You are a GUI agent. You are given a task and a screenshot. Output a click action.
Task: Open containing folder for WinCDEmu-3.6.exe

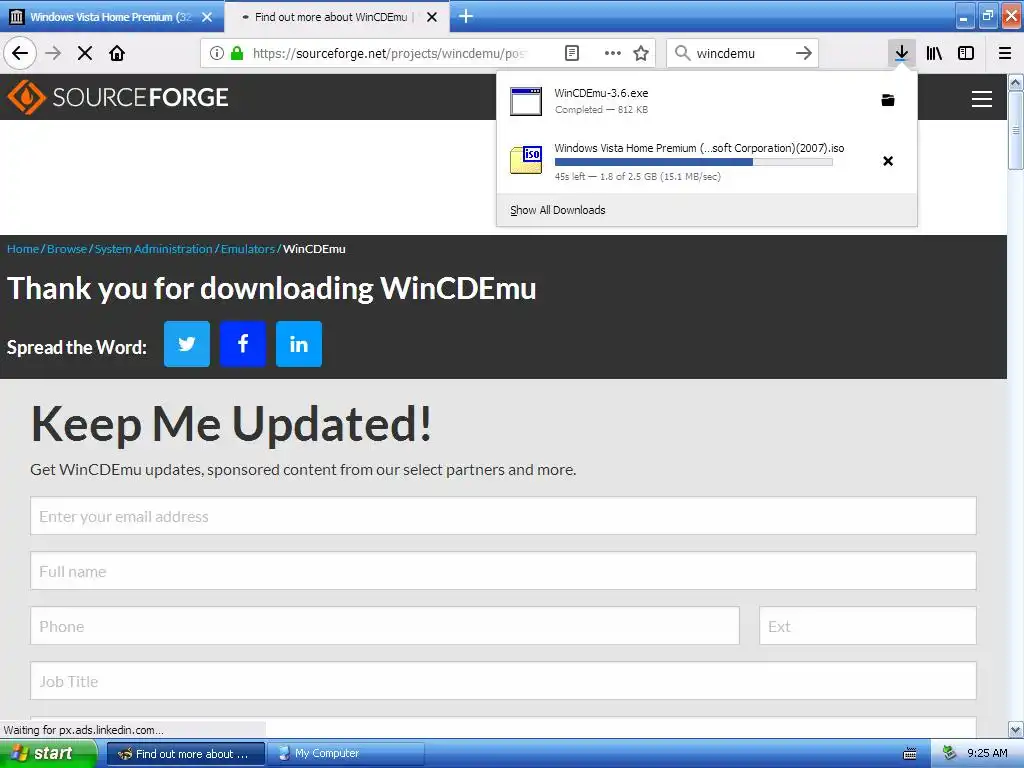888,100
